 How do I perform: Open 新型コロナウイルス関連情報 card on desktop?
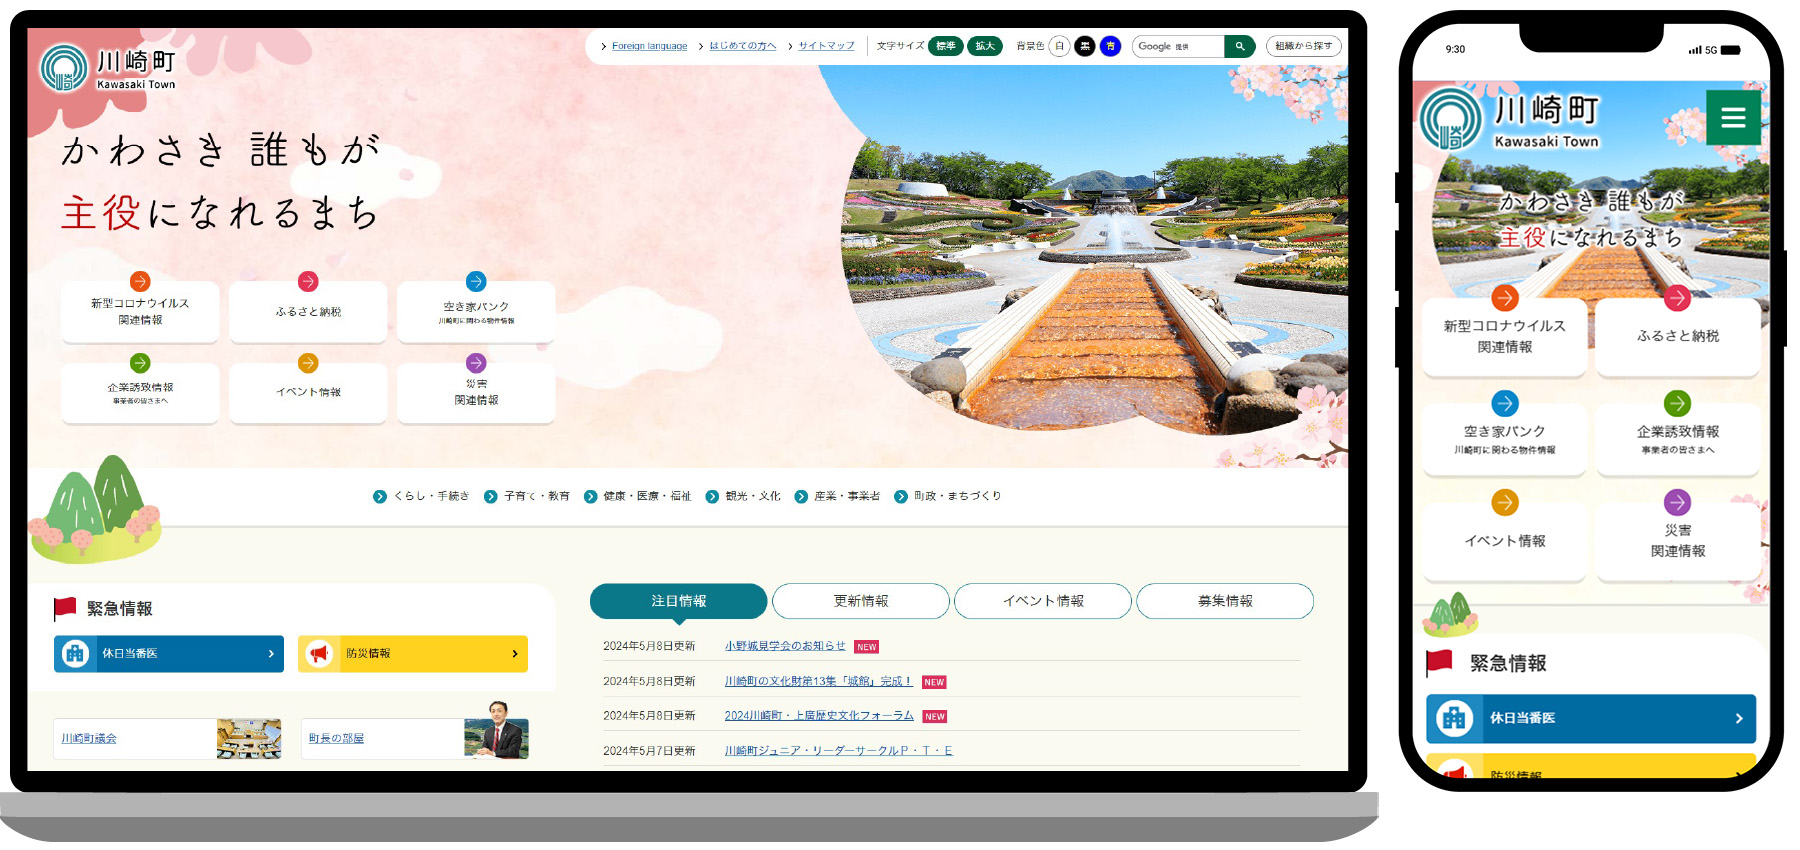pos(140,312)
